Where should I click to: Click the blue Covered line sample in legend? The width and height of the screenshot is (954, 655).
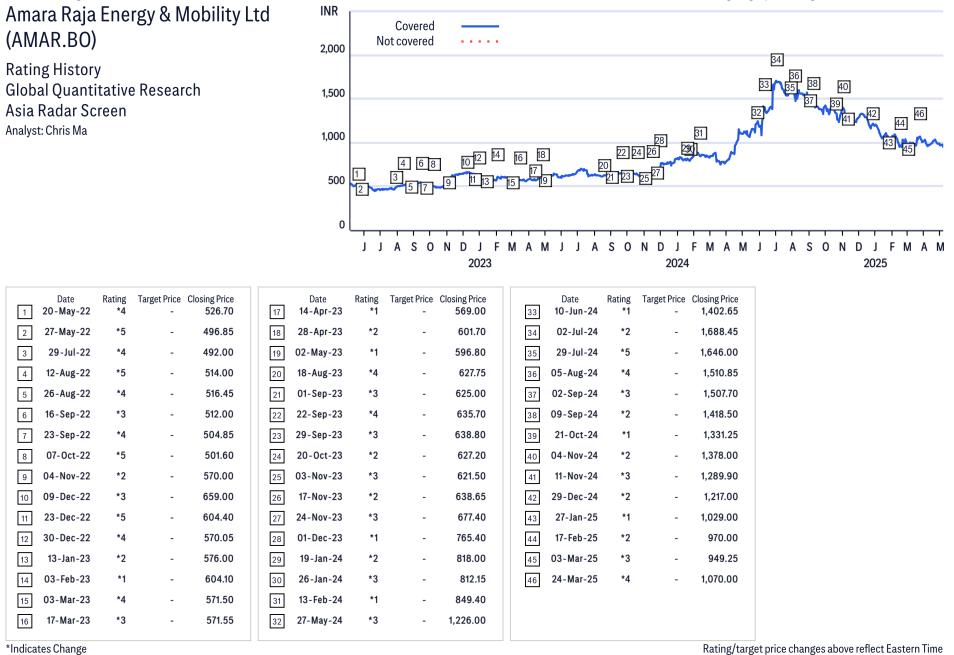click(x=480, y=26)
